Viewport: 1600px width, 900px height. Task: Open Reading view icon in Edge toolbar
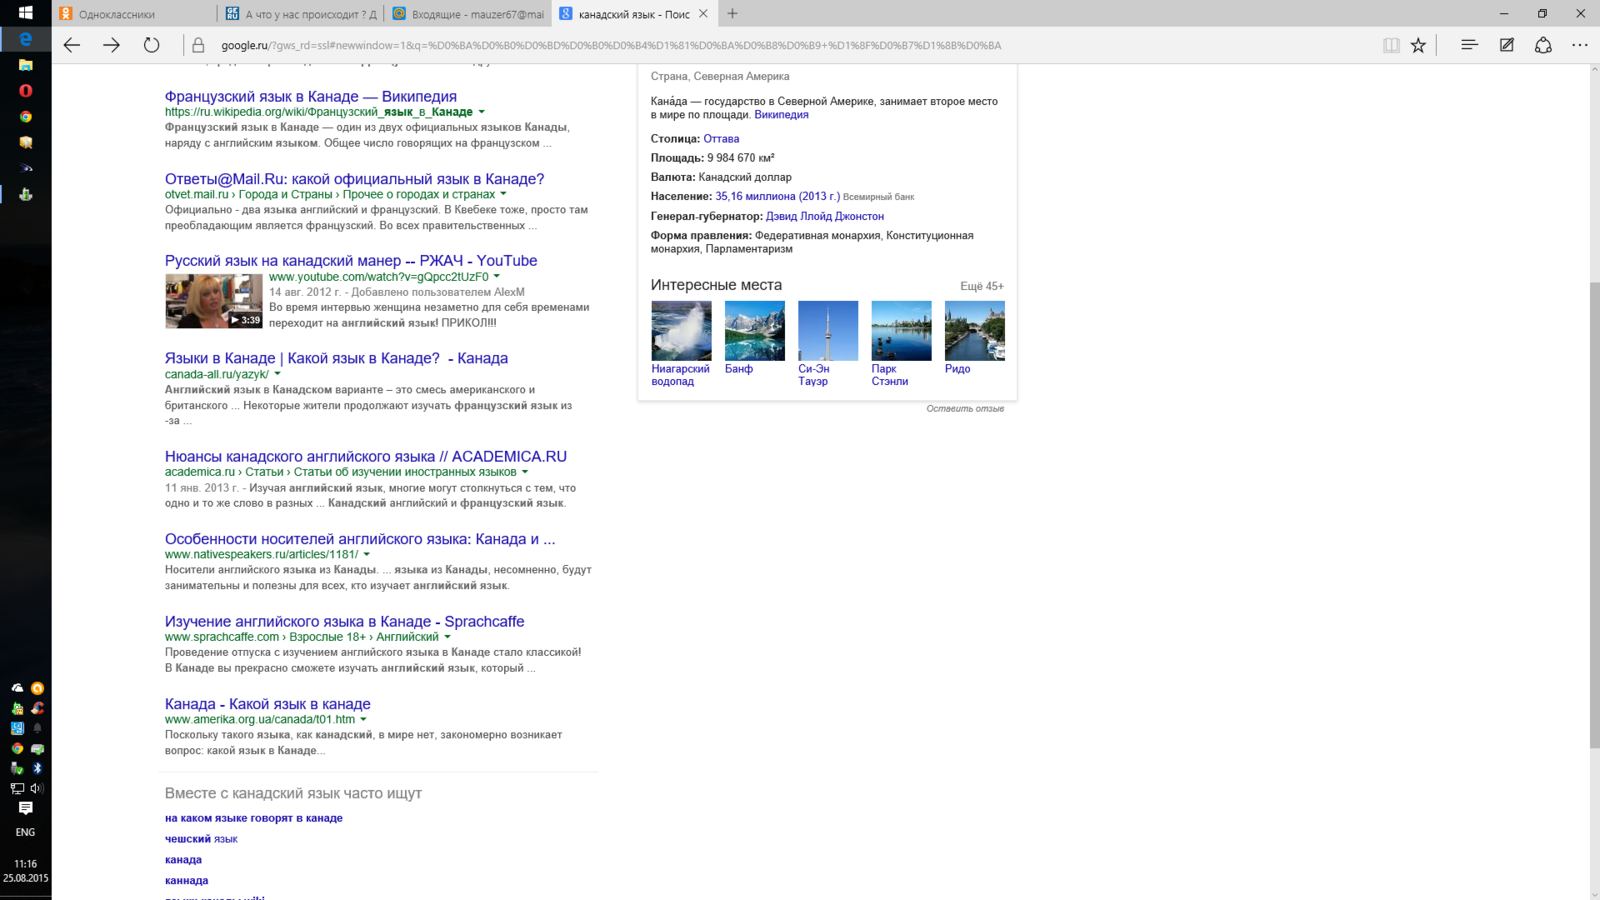click(1391, 45)
